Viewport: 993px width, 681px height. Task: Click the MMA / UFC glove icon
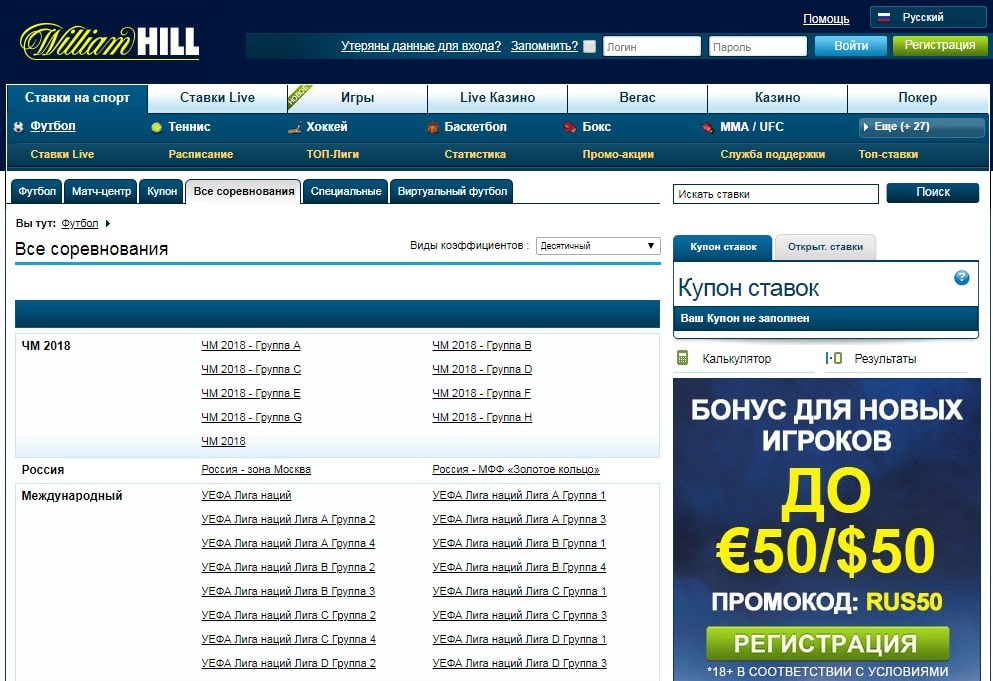(x=708, y=127)
